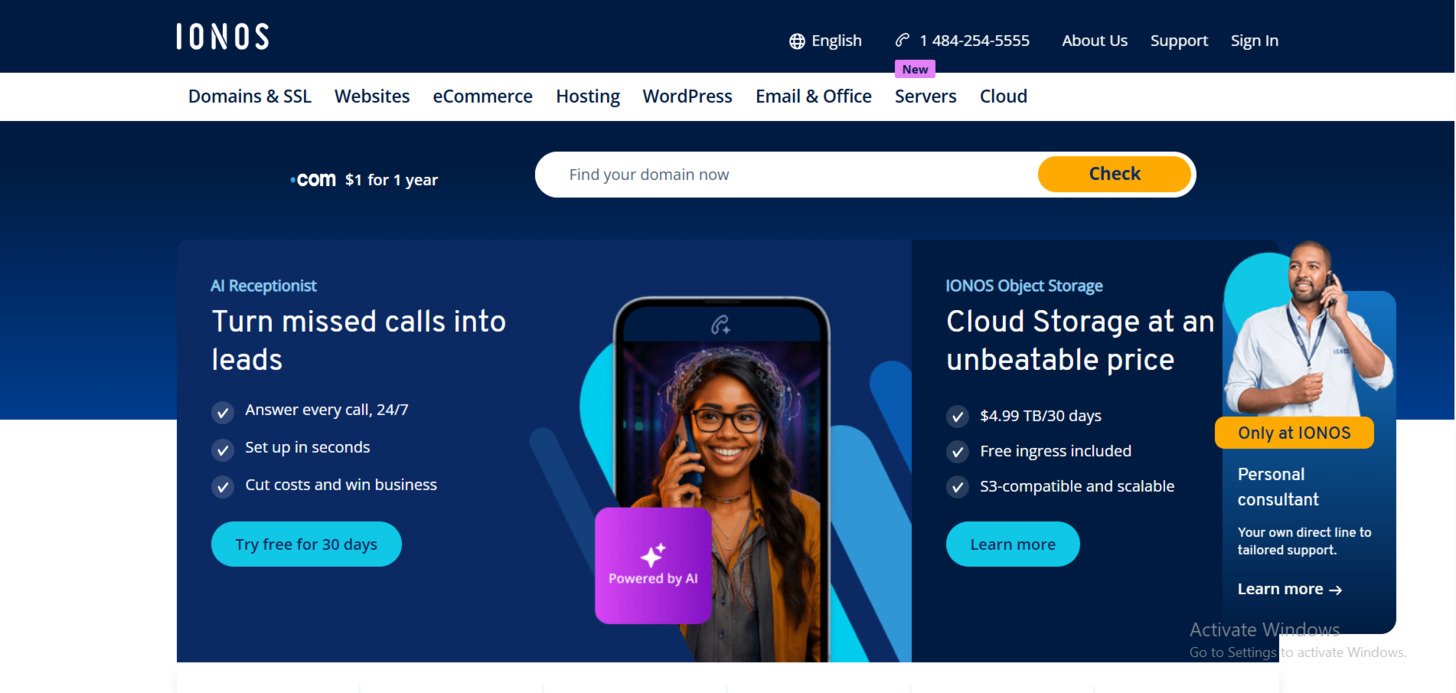Click the call icon on the phone mockup
The width and height of the screenshot is (1456, 693).
[x=721, y=325]
